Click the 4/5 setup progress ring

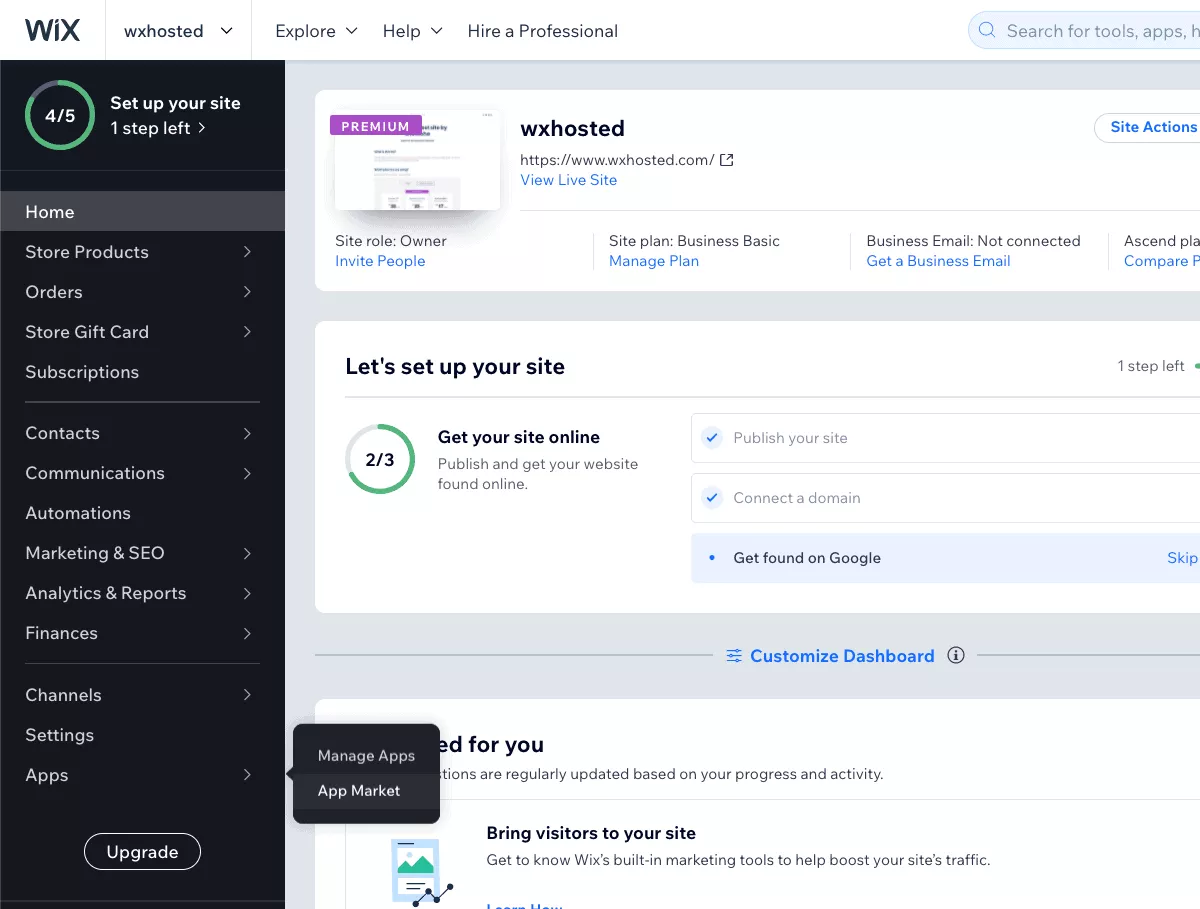pos(60,116)
